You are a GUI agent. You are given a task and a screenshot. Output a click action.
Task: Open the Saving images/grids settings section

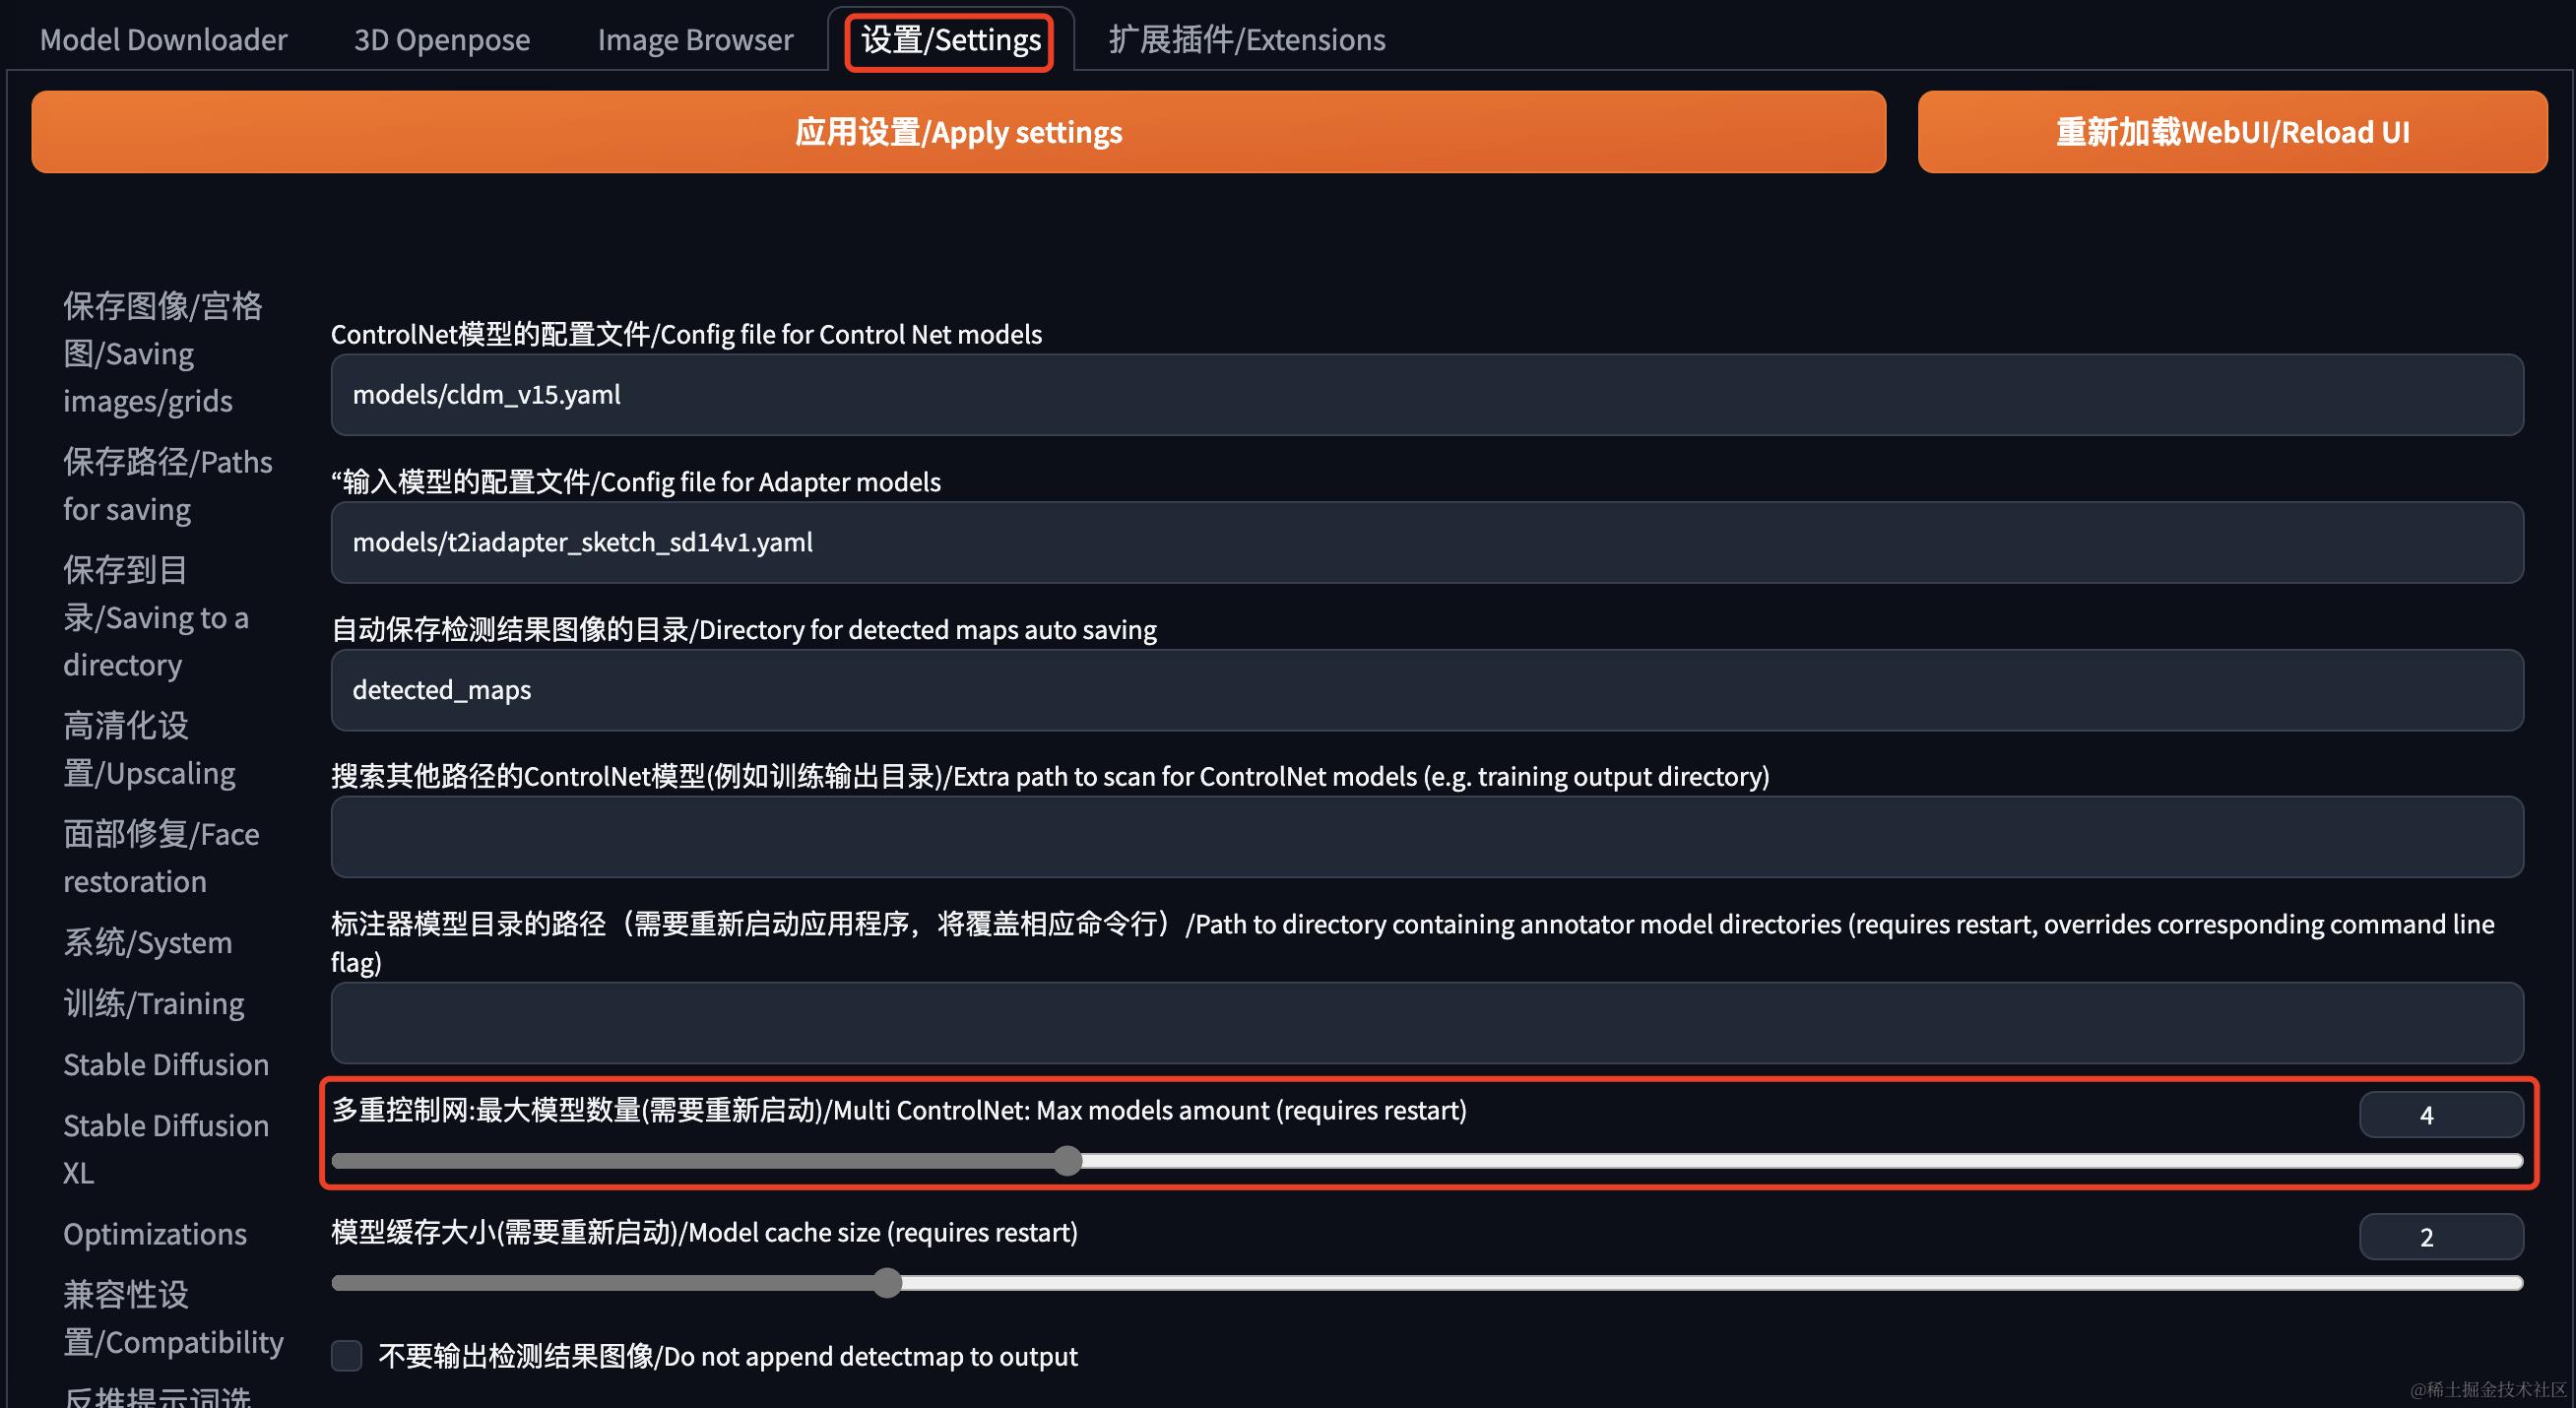[162, 353]
